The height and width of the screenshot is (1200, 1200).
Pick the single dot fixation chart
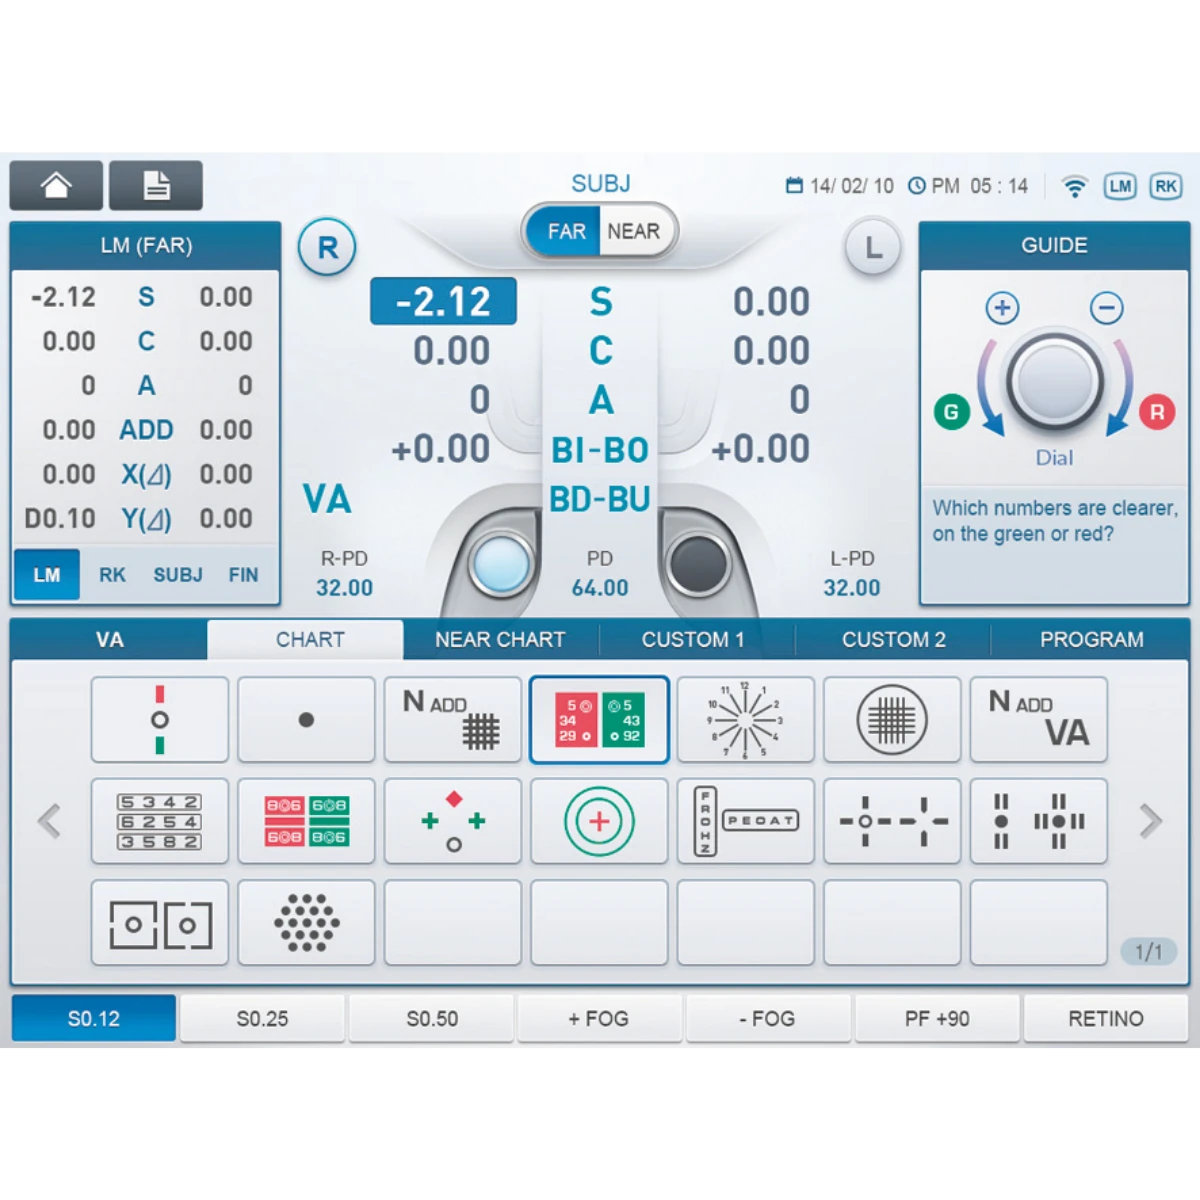[306, 720]
